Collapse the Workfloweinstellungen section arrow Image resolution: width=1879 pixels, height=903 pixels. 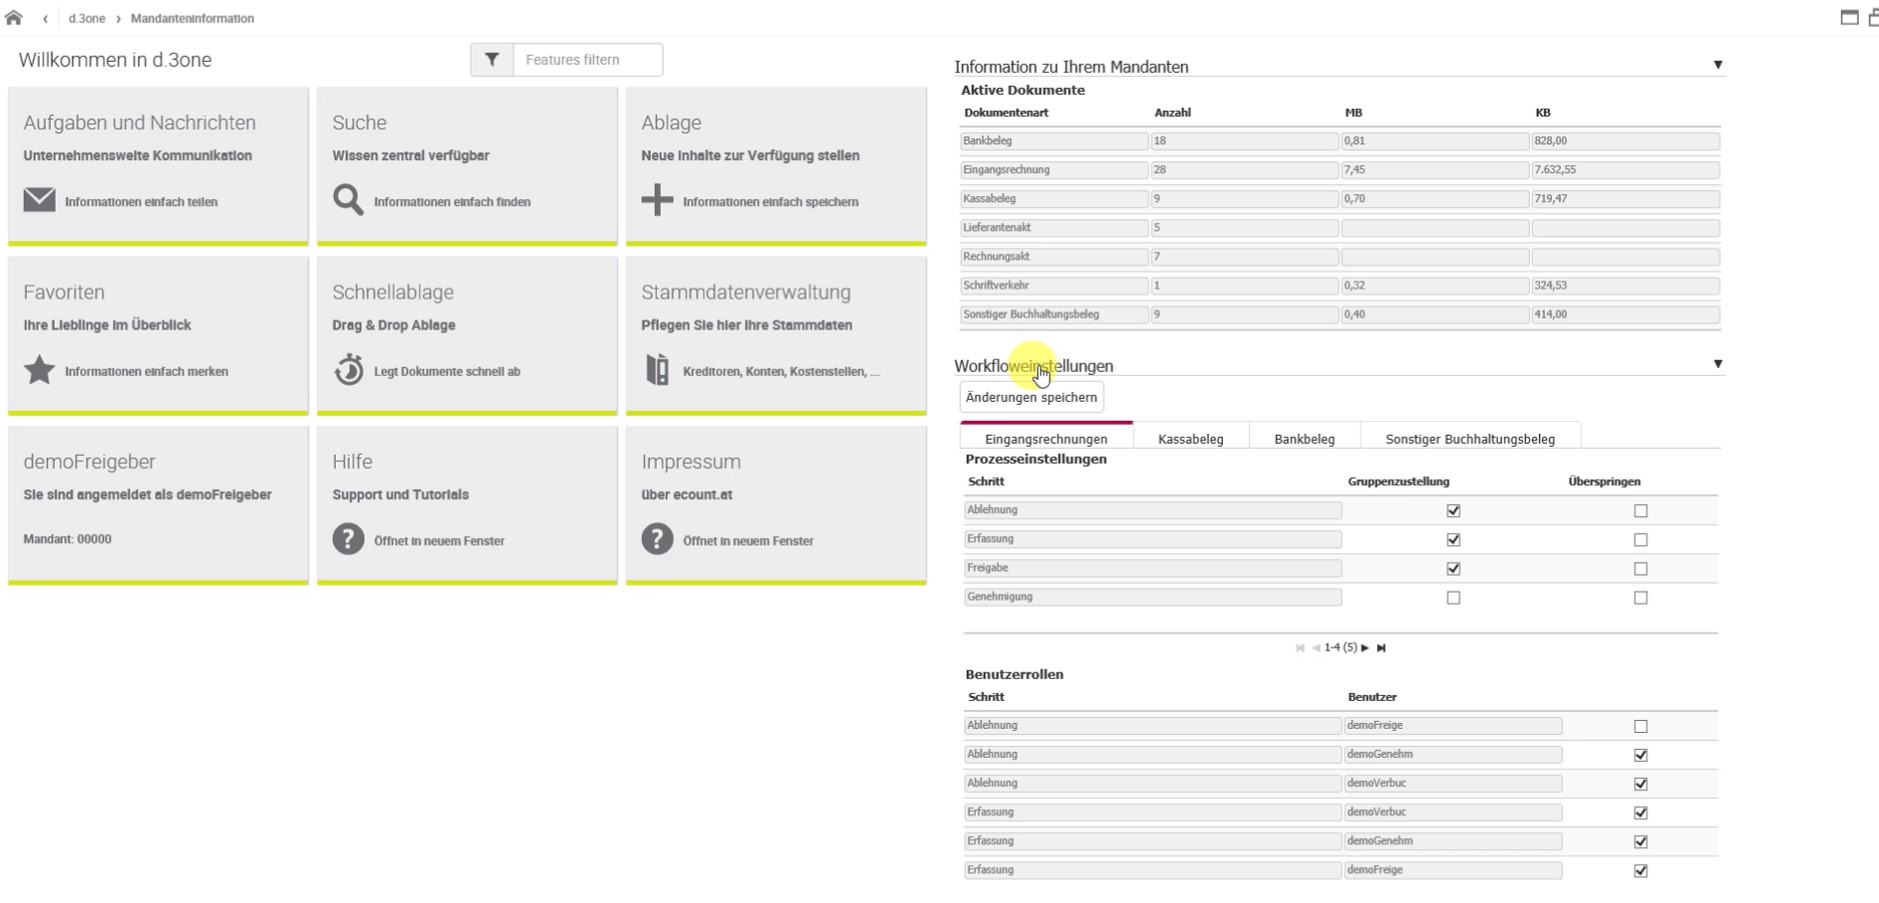click(x=1718, y=364)
